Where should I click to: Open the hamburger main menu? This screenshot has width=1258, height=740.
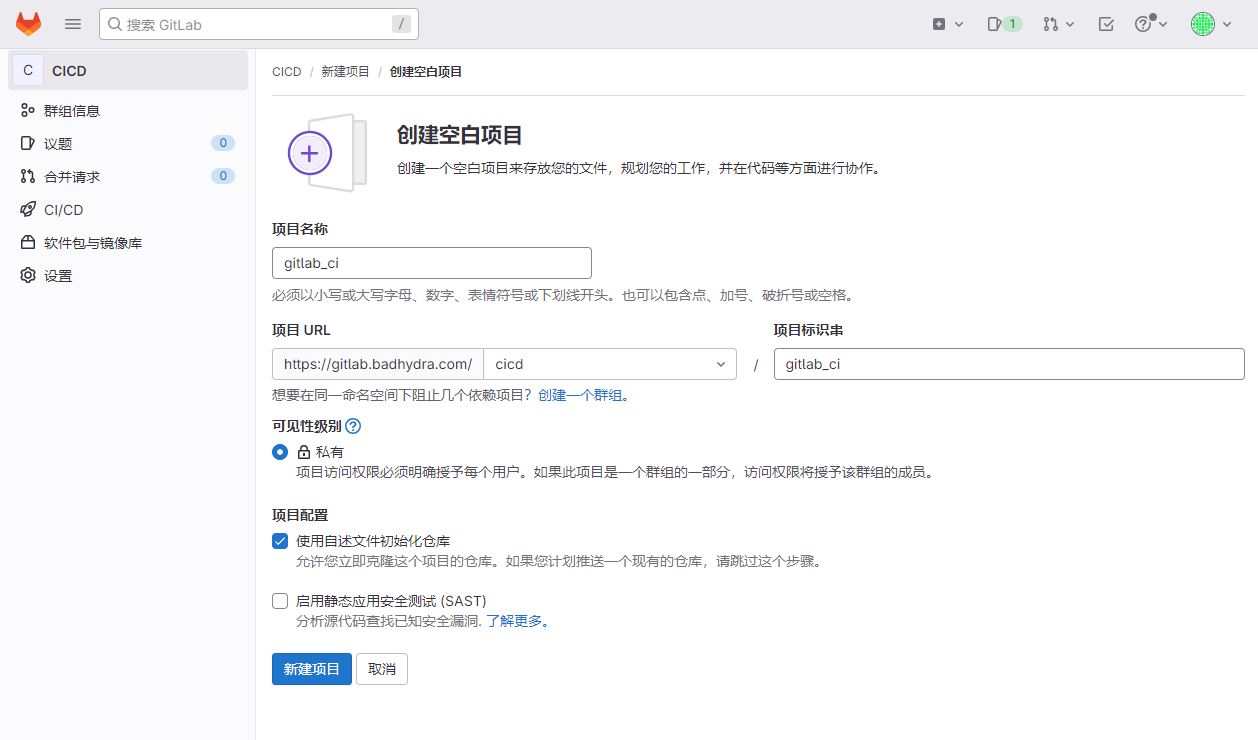coord(73,24)
